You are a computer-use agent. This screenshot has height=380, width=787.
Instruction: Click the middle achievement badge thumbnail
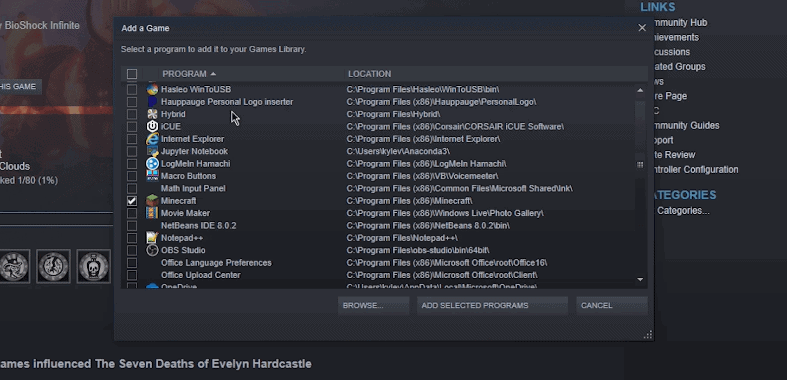[x=54, y=266]
